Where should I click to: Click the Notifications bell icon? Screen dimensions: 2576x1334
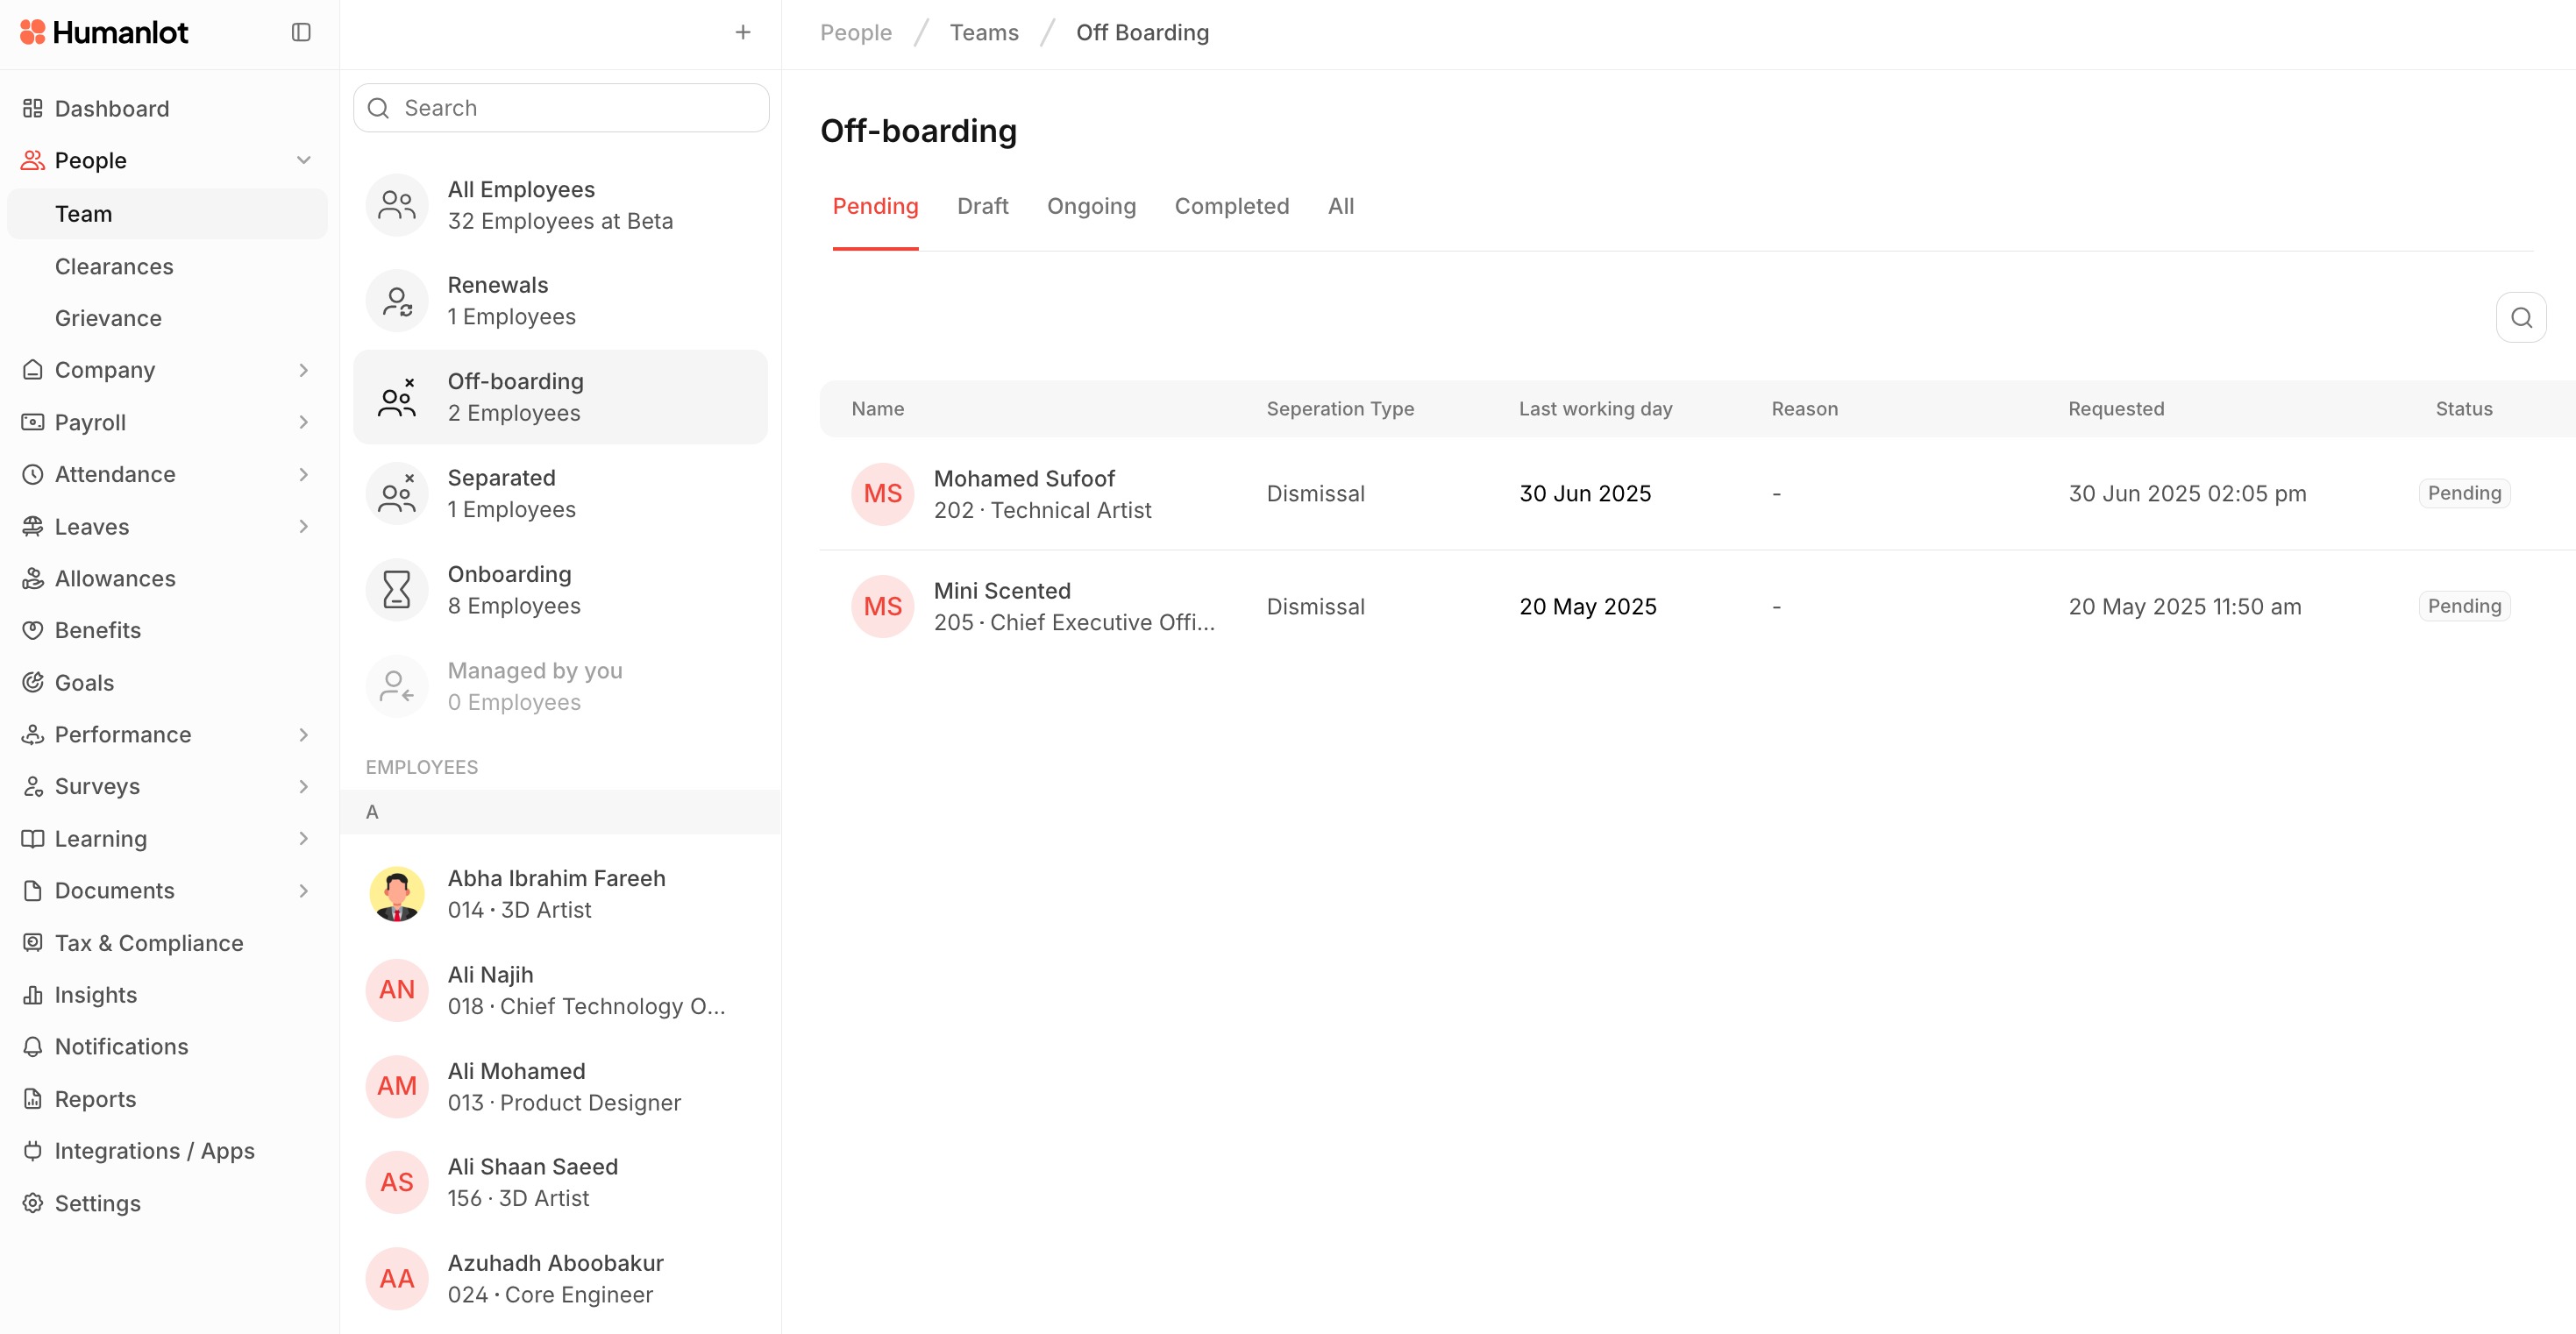pos(33,1047)
